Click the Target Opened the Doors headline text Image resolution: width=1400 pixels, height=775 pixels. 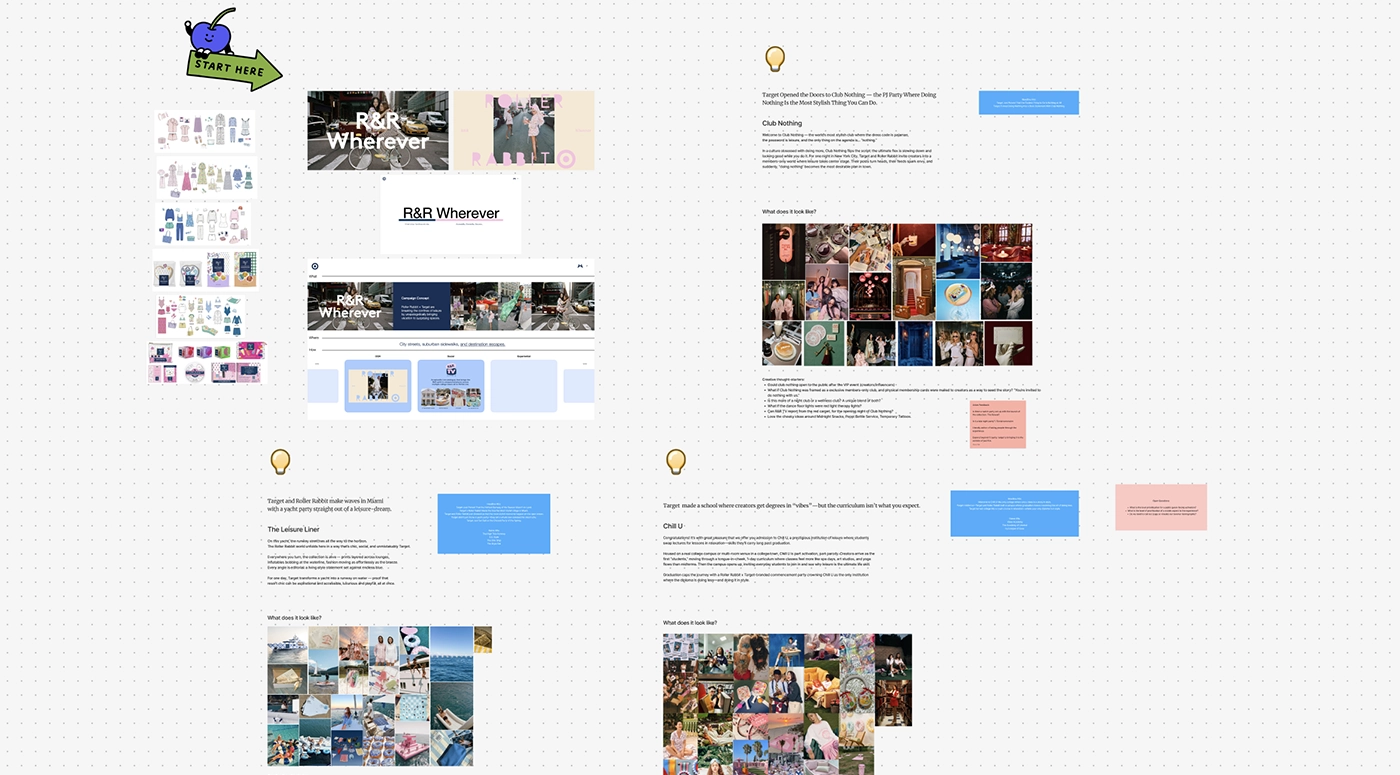pyautogui.click(x=849, y=99)
